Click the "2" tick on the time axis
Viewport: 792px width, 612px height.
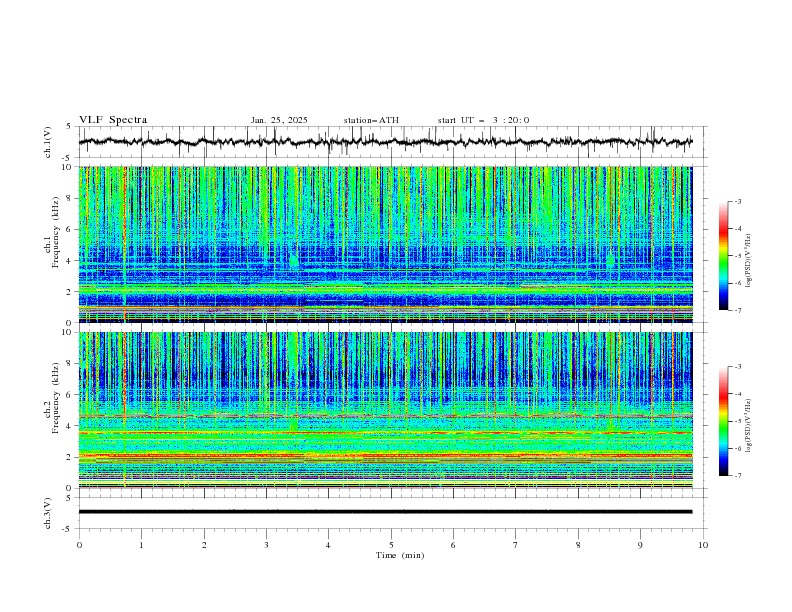204,545
